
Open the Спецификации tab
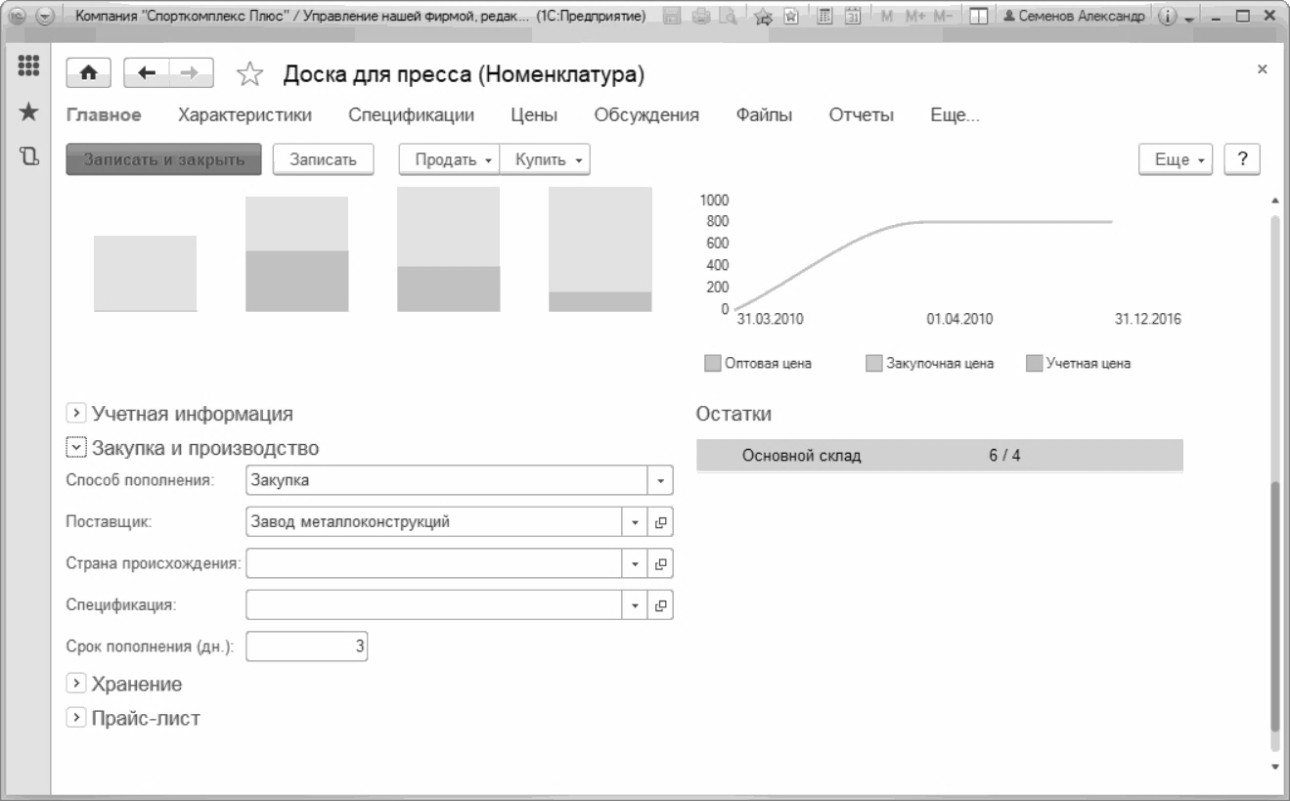(x=411, y=116)
